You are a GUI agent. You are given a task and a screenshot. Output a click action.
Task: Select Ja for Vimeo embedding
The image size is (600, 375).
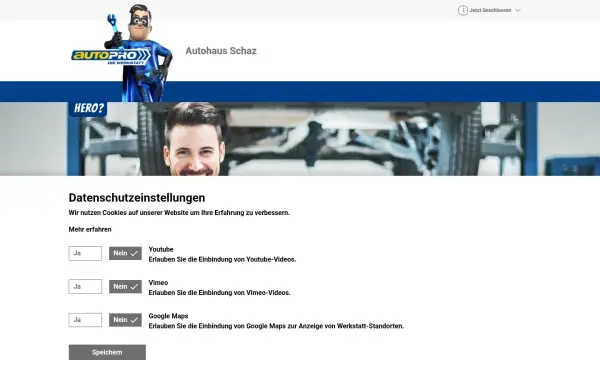click(85, 287)
